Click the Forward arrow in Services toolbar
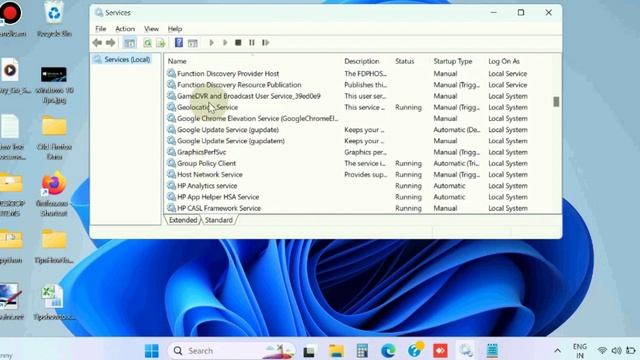Viewport: 640px width, 360px height. [x=110, y=42]
